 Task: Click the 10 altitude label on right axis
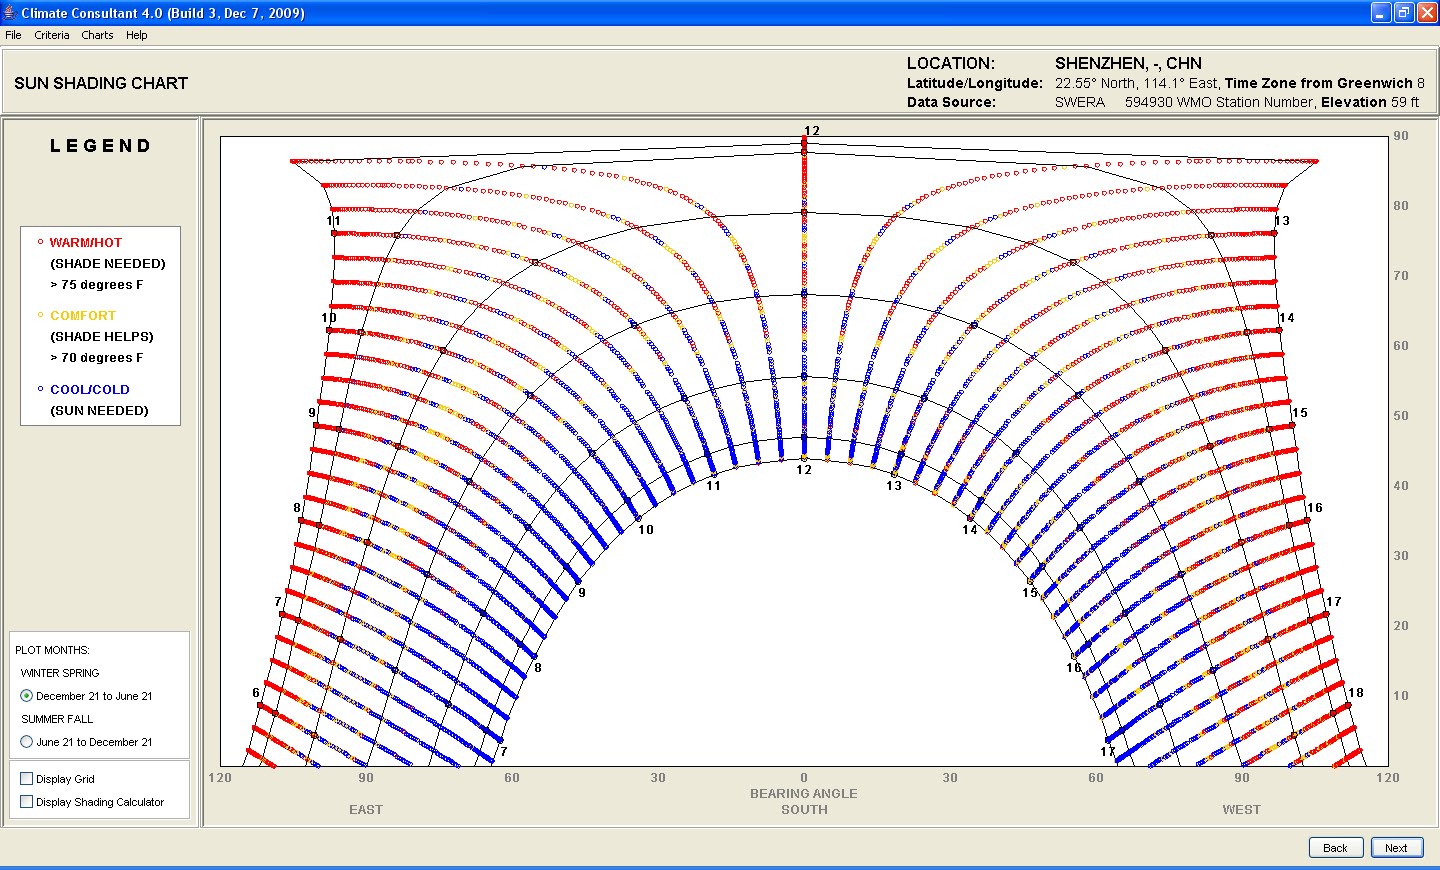click(x=1401, y=696)
